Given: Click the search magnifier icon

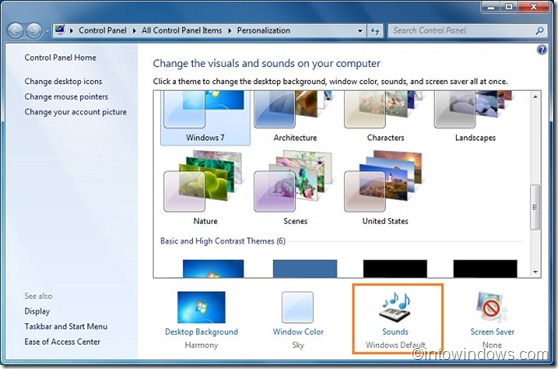Looking at the screenshot, I should coord(539,31).
